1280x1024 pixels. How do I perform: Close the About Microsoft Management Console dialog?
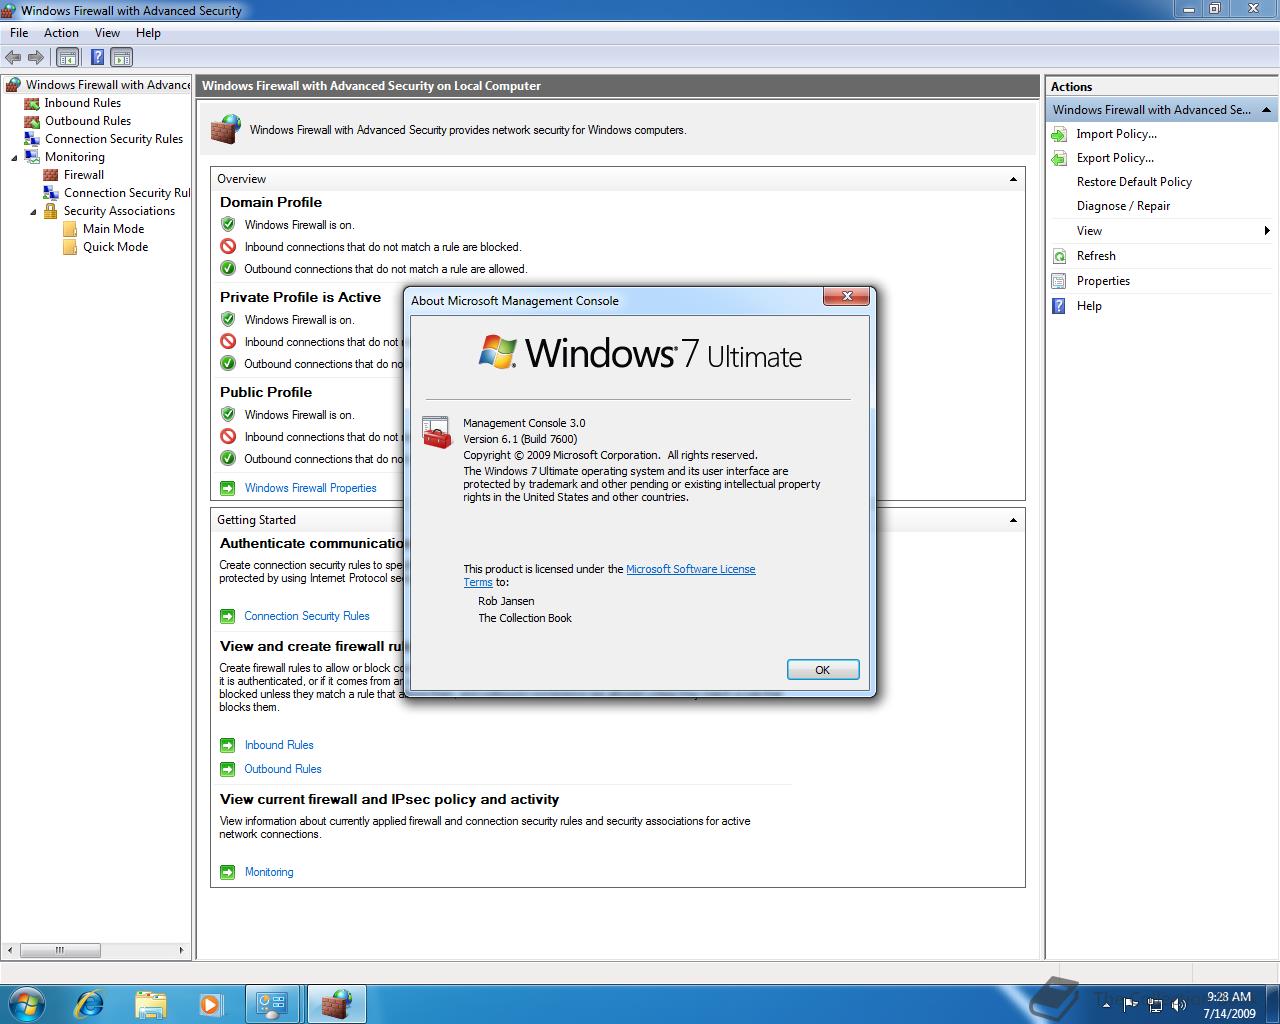click(847, 296)
